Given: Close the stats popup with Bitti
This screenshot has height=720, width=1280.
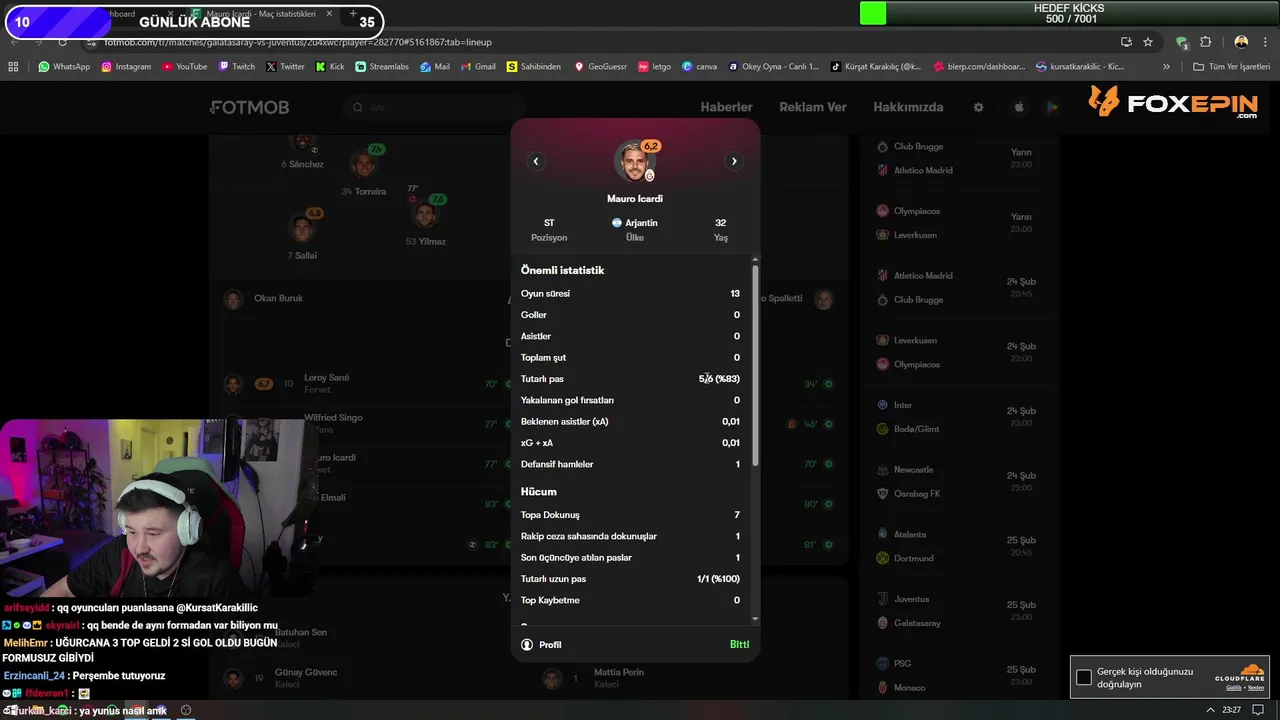Looking at the screenshot, I should pyautogui.click(x=739, y=645).
